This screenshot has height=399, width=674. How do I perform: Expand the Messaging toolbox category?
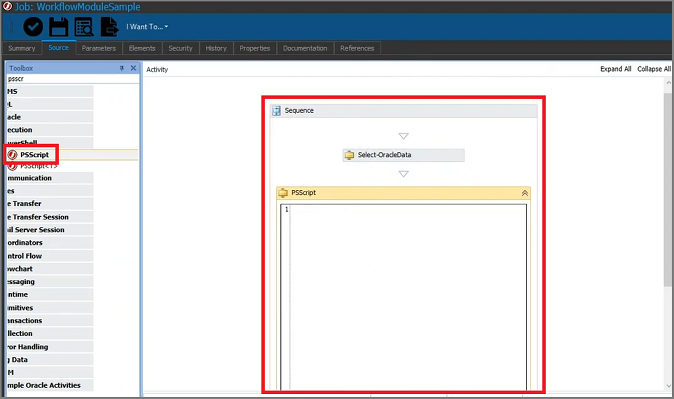(50, 282)
